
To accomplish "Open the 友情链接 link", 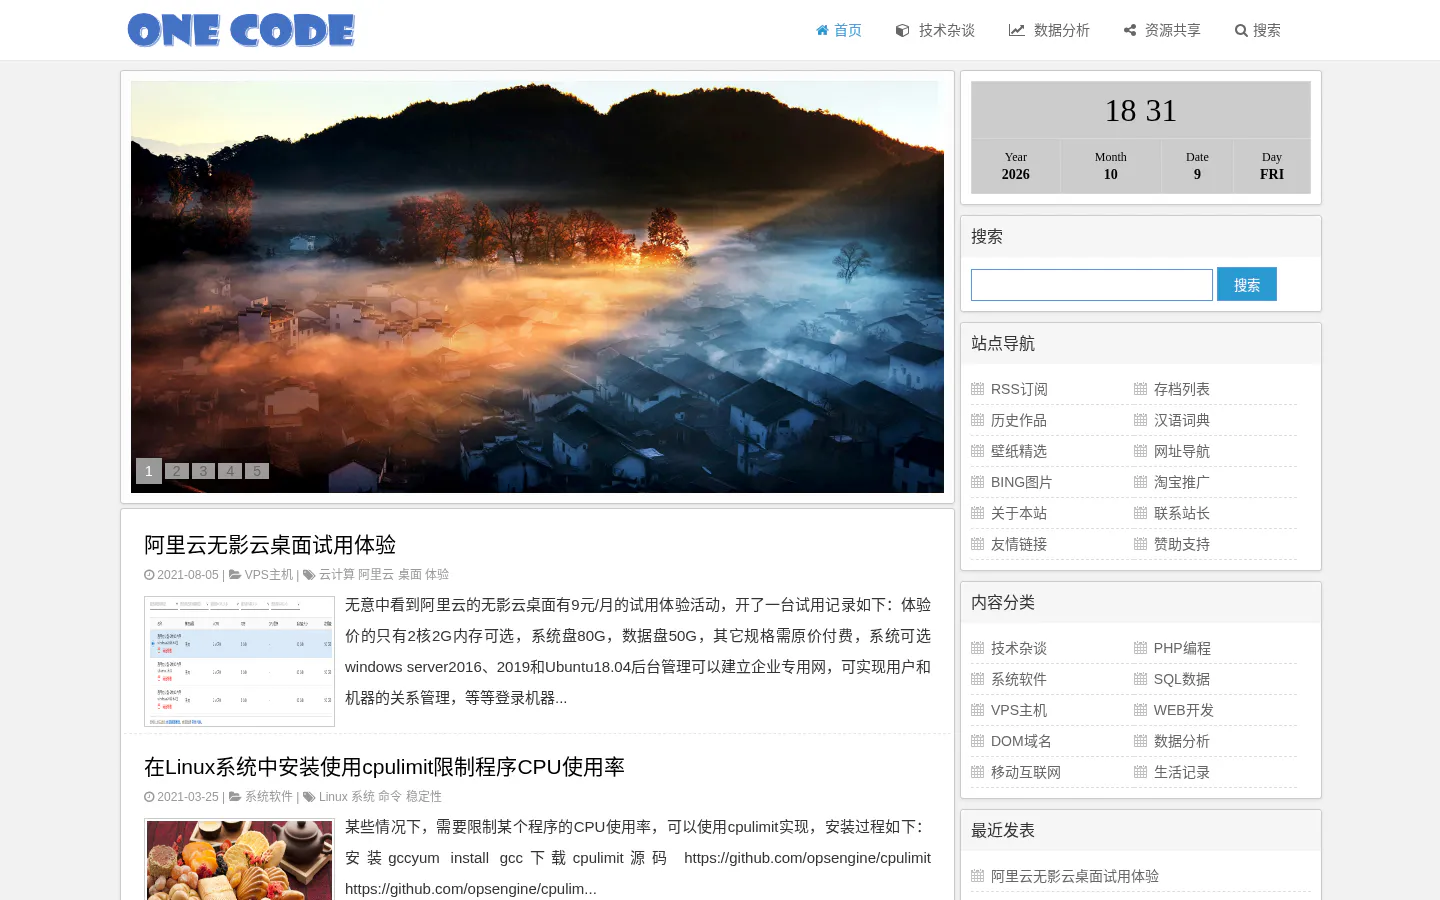I will click(1019, 544).
